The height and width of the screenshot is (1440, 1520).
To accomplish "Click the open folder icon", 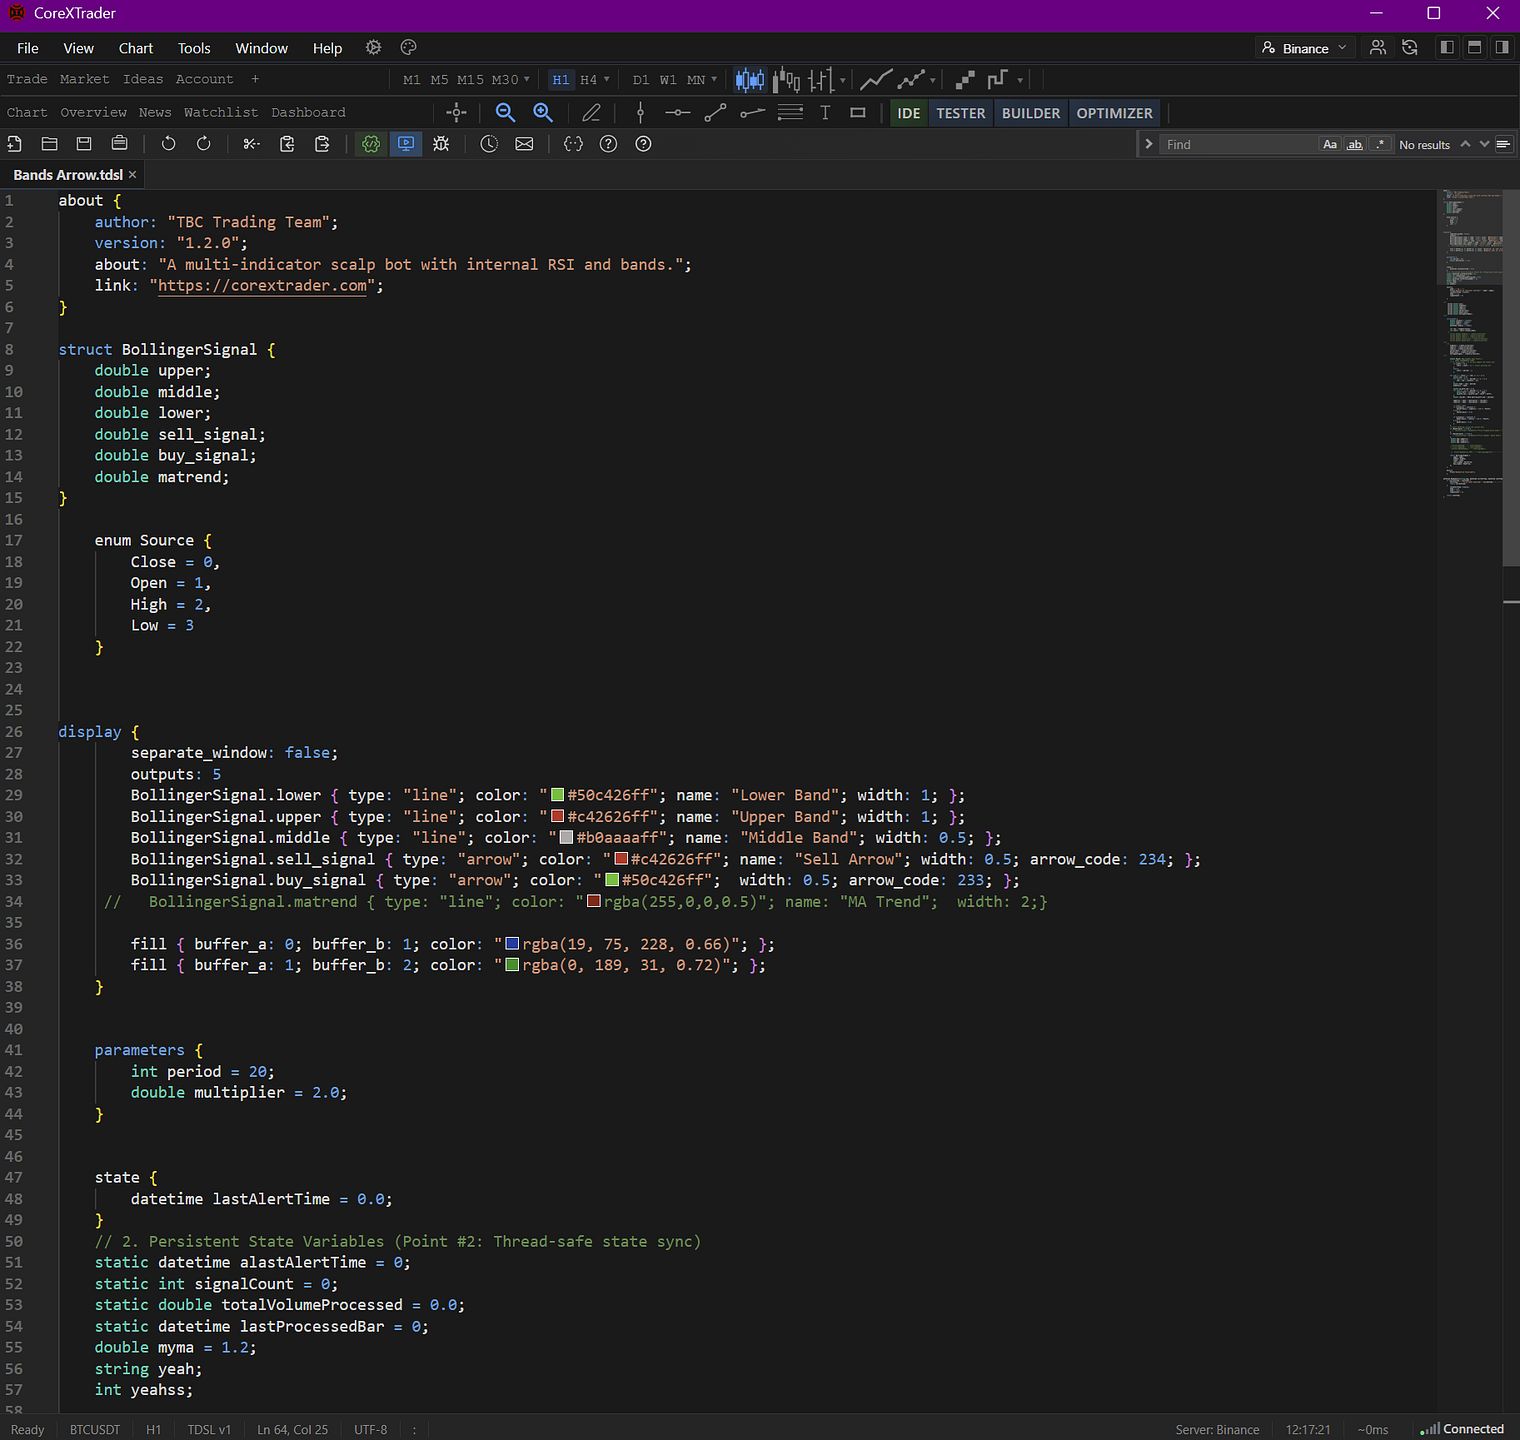I will pyautogui.click(x=49, y=144).
